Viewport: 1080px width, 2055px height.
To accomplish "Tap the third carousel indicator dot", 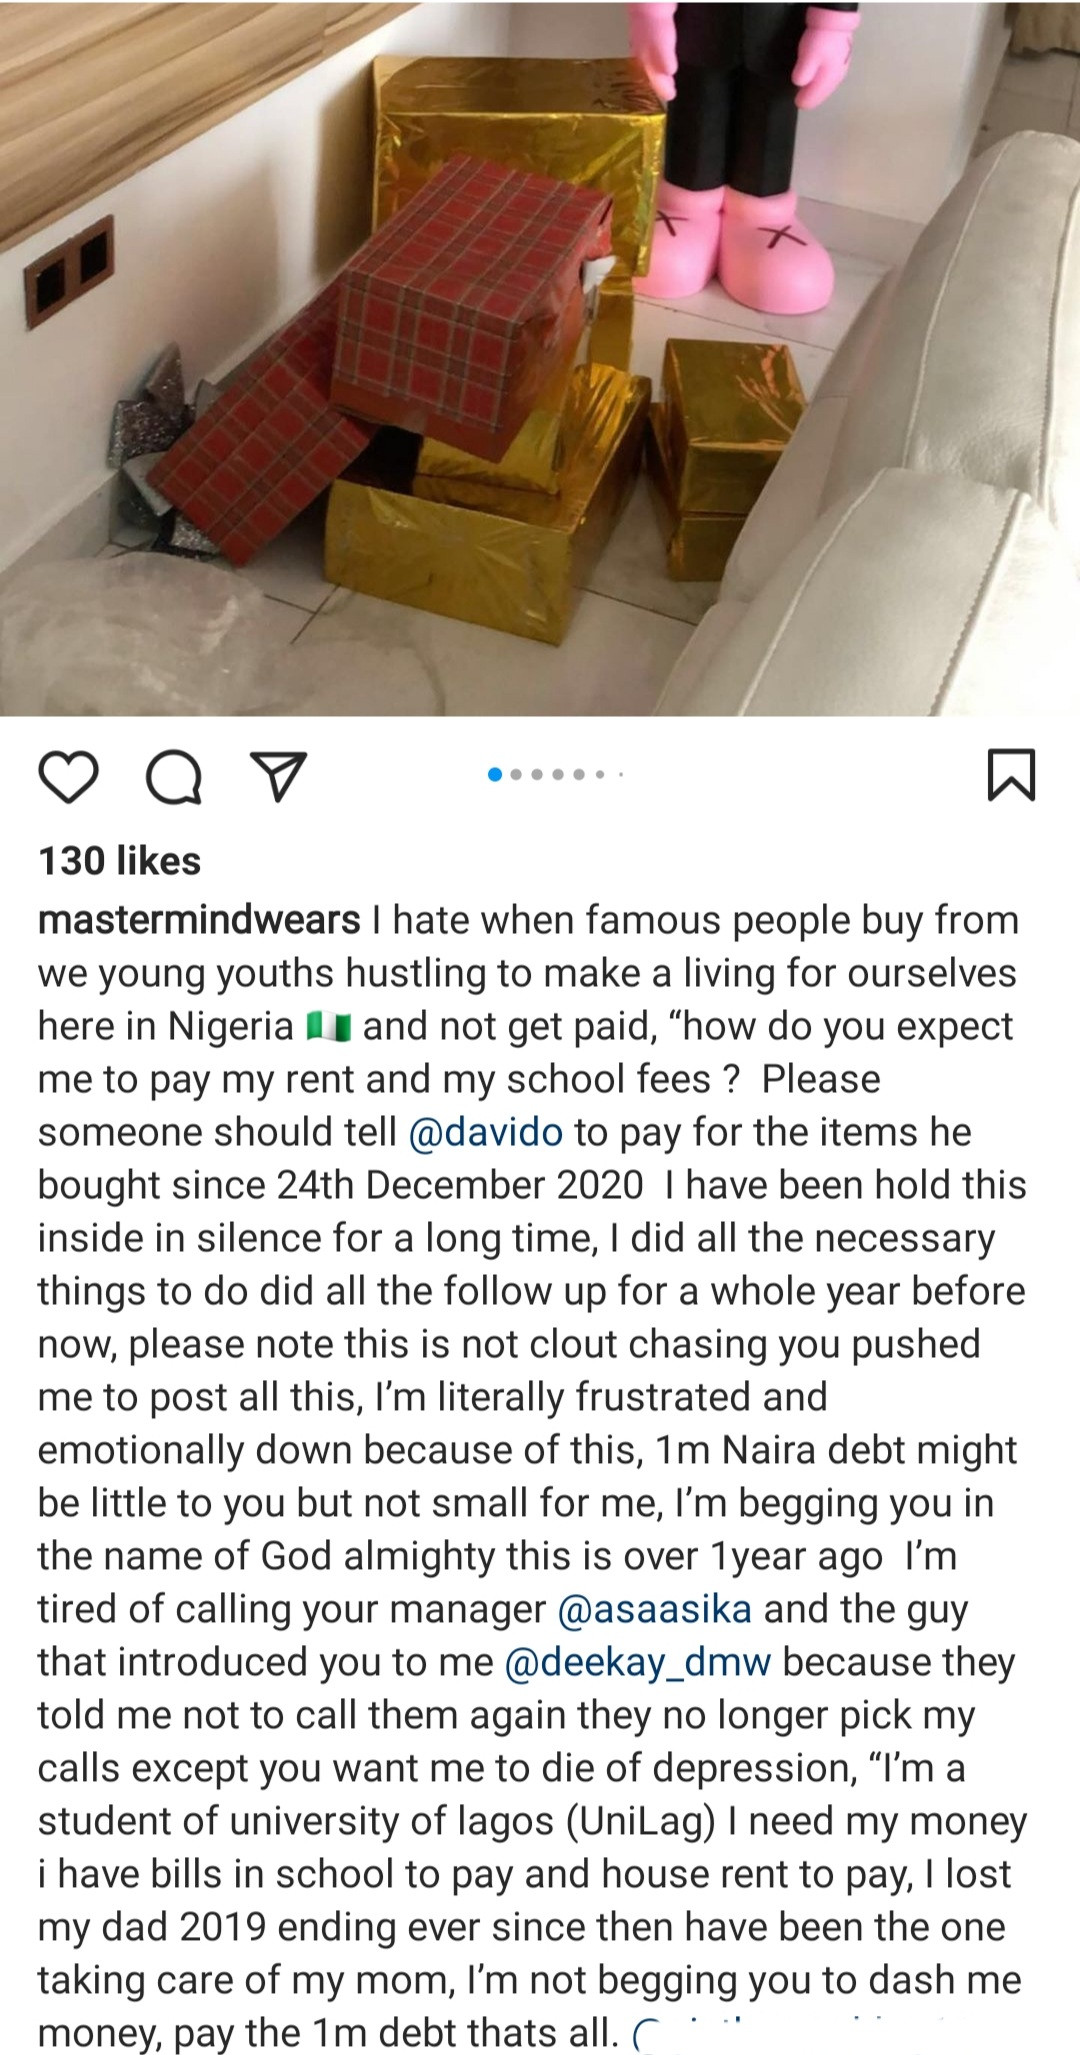I will tap(538, 774).
